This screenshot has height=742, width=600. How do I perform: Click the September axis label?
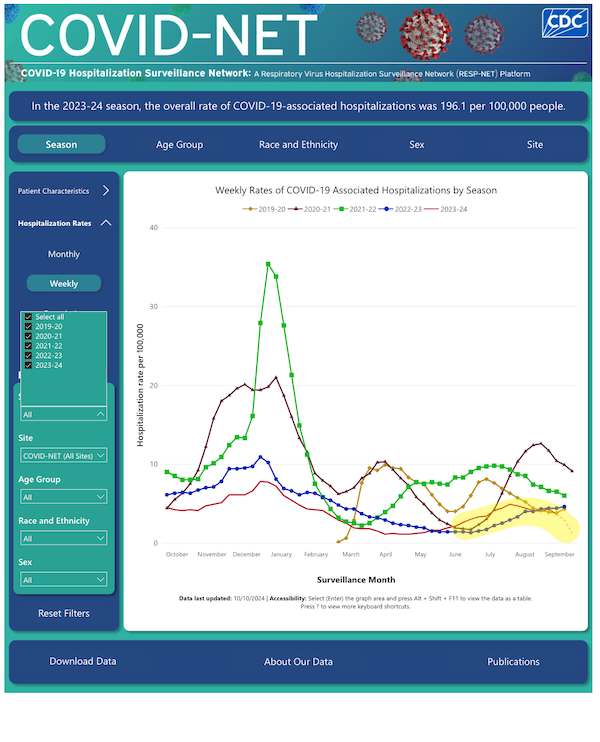[x=559, y=554]
